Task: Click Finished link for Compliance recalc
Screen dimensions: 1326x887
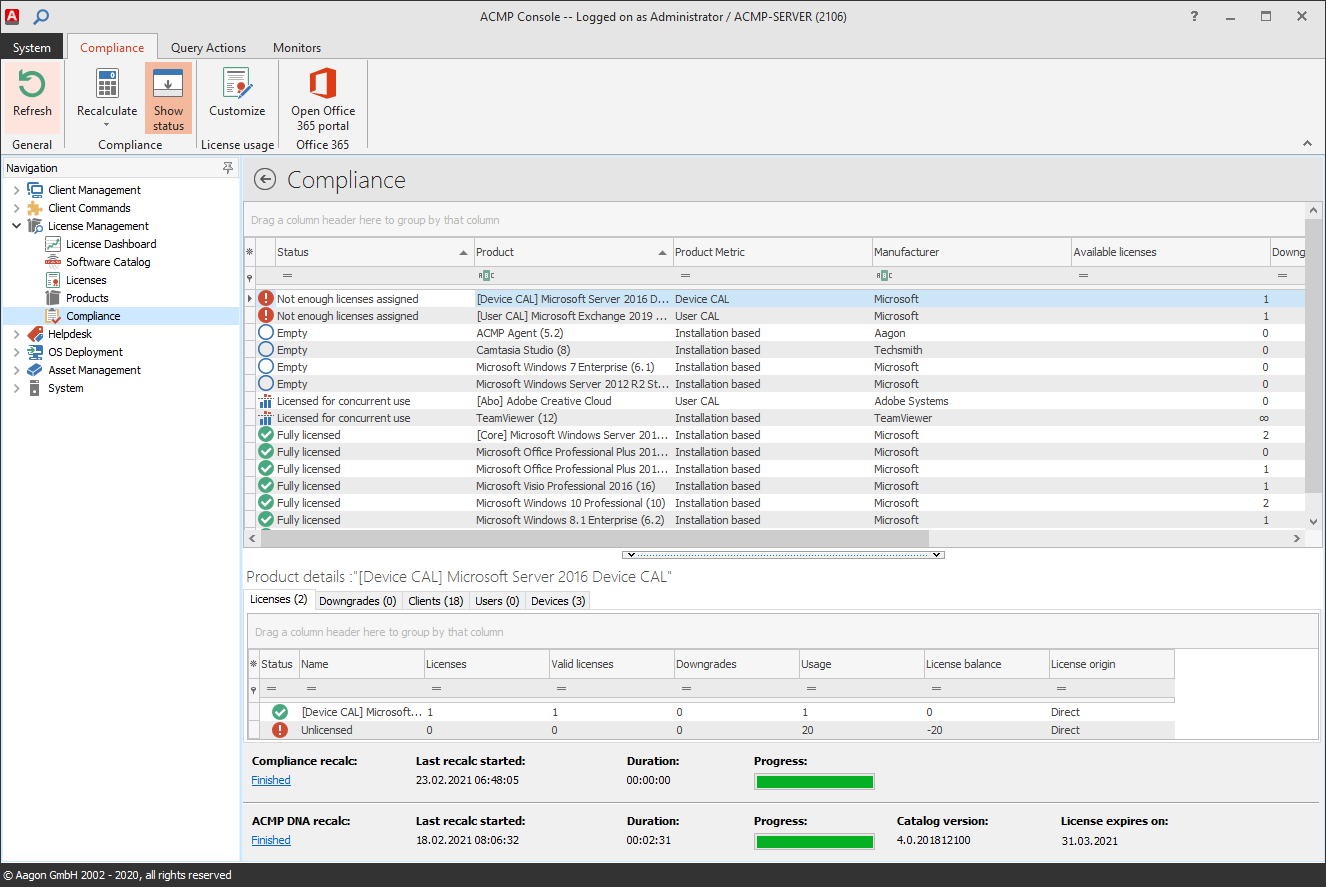Action: click(271, 780)
